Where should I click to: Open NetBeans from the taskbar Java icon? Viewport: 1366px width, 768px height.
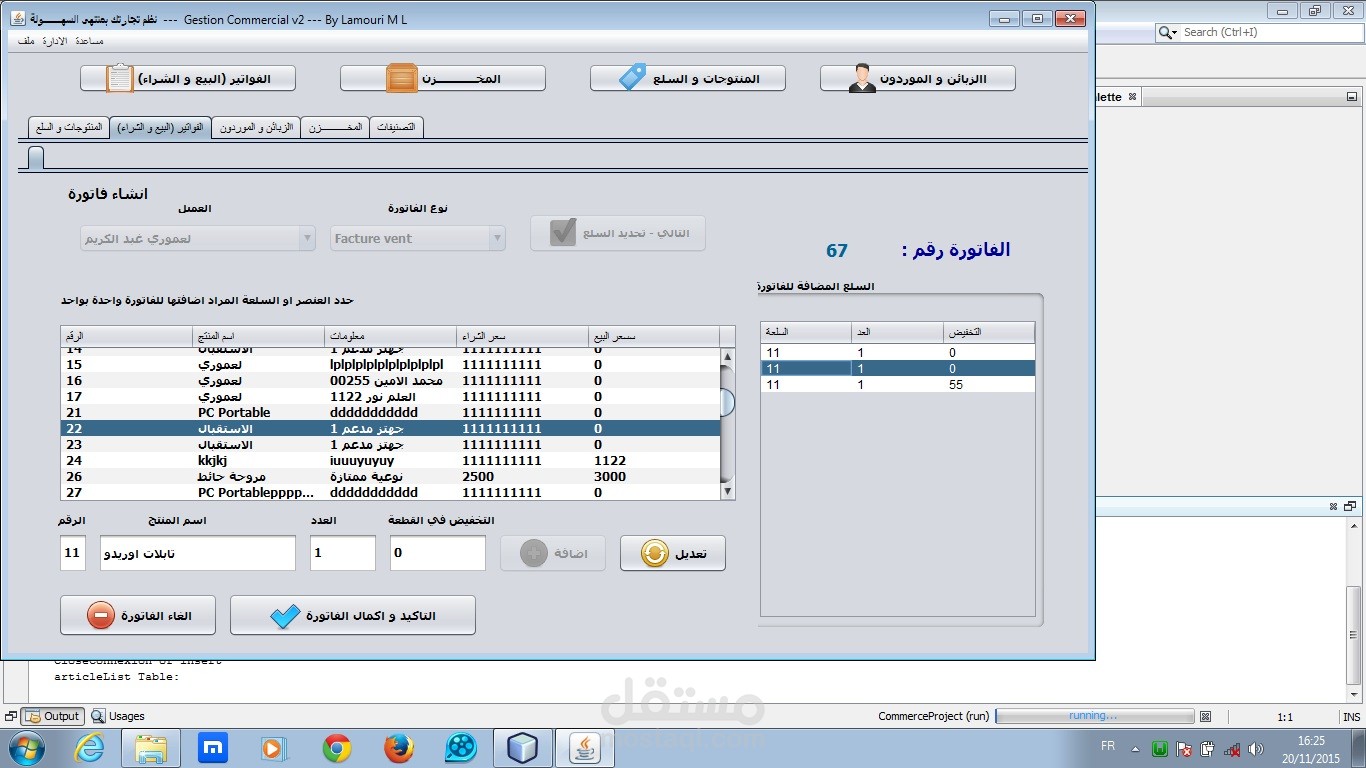click(x=586, y=747)
